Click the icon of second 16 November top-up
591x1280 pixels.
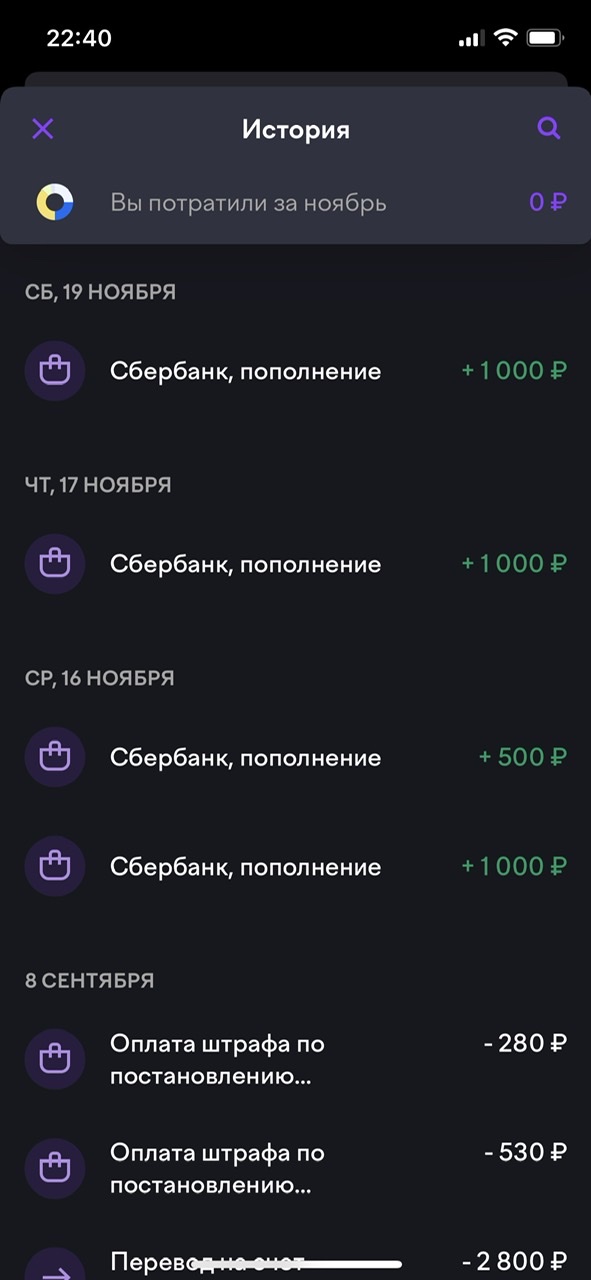pos(55,866)
